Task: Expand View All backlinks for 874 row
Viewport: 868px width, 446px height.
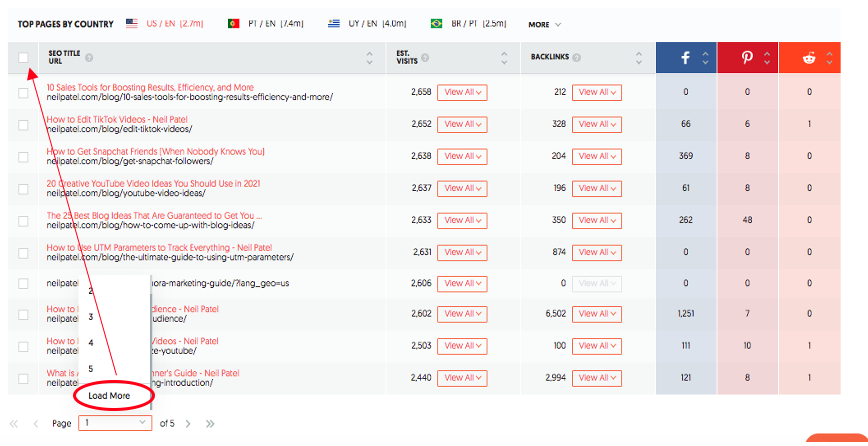Action: coord(596,252)
